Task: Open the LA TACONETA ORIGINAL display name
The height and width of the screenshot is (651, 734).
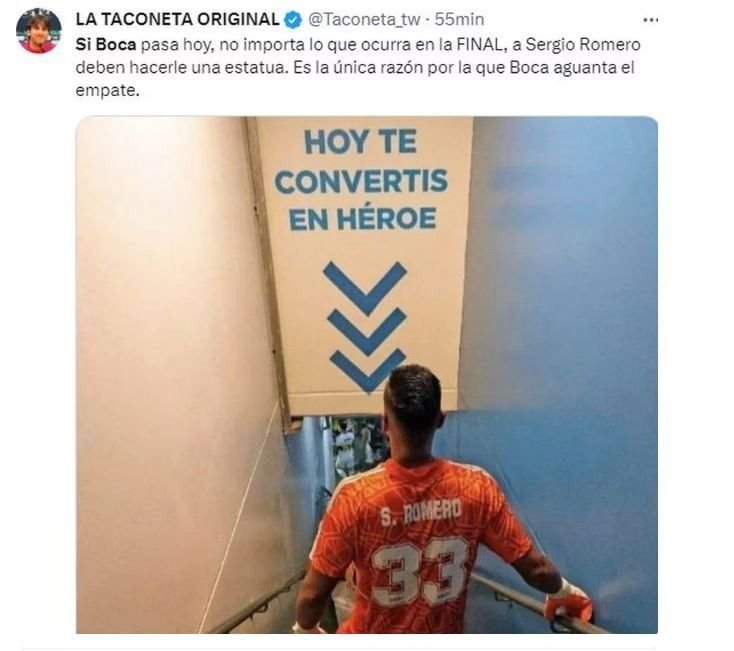Action: coord(177,20)
